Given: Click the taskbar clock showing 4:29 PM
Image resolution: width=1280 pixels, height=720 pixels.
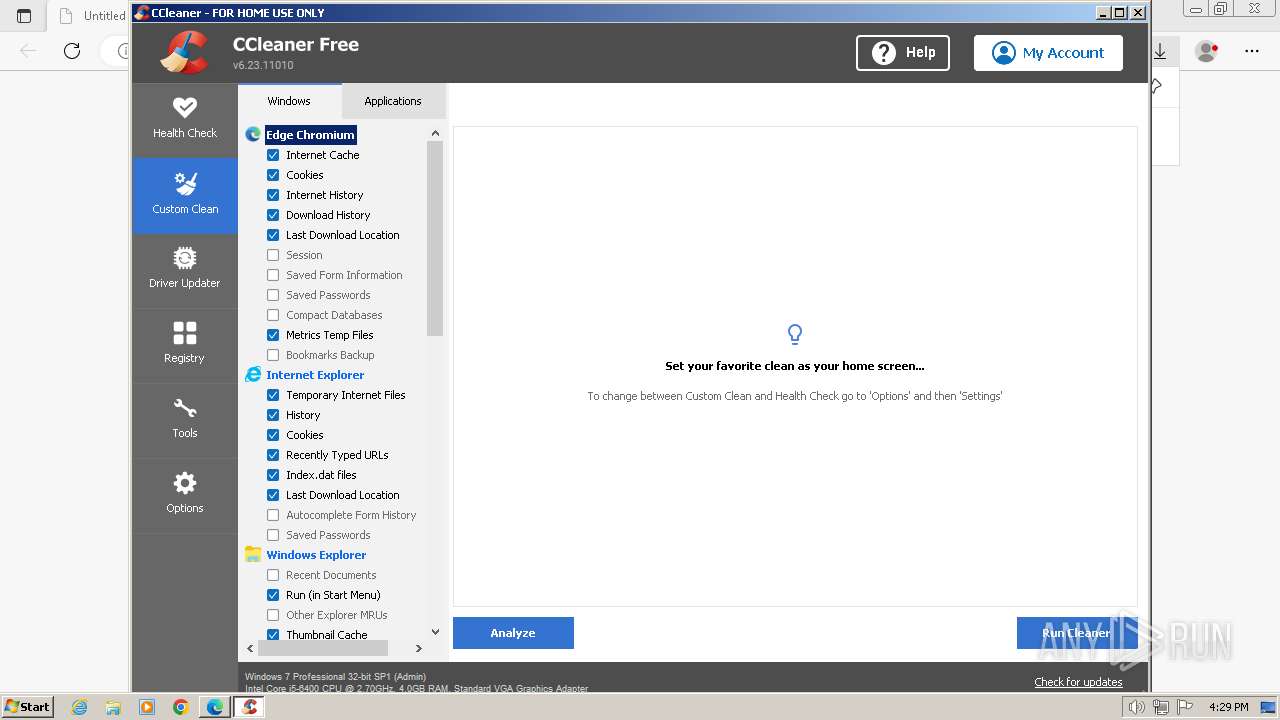Looking at the screenshot, I should pos(1228,707).
